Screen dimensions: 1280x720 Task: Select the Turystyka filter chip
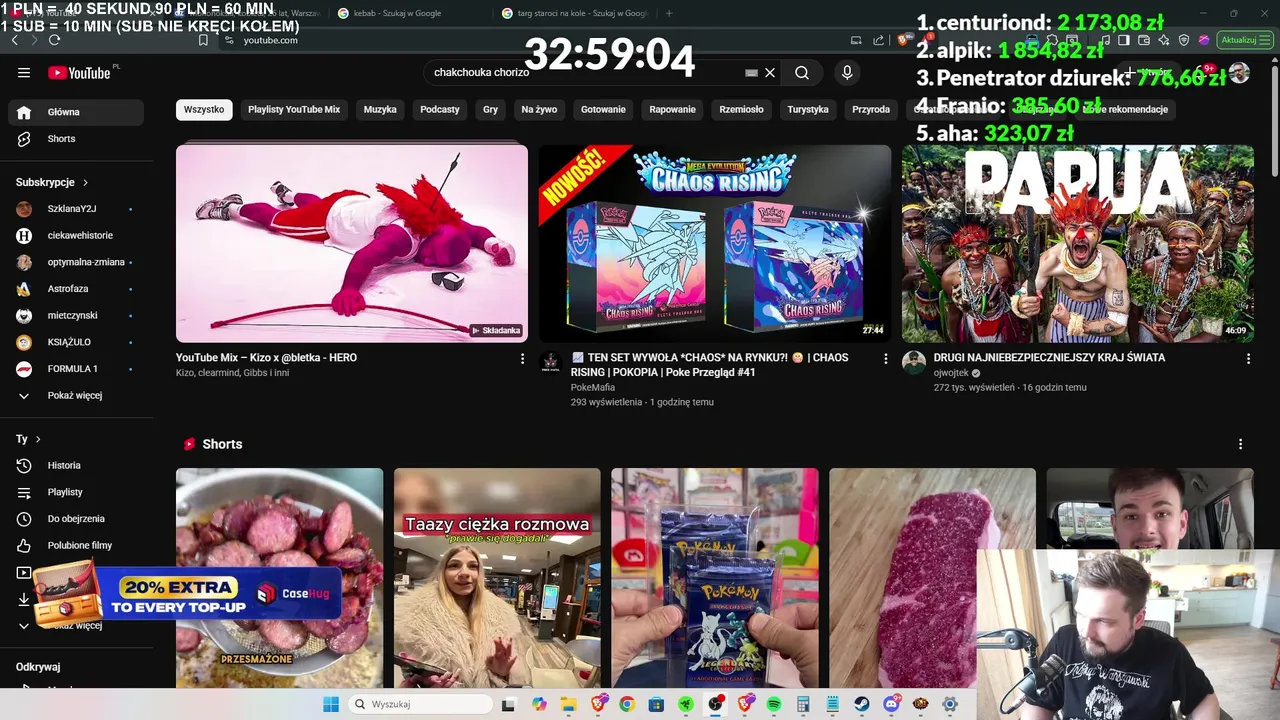point(808,109)
